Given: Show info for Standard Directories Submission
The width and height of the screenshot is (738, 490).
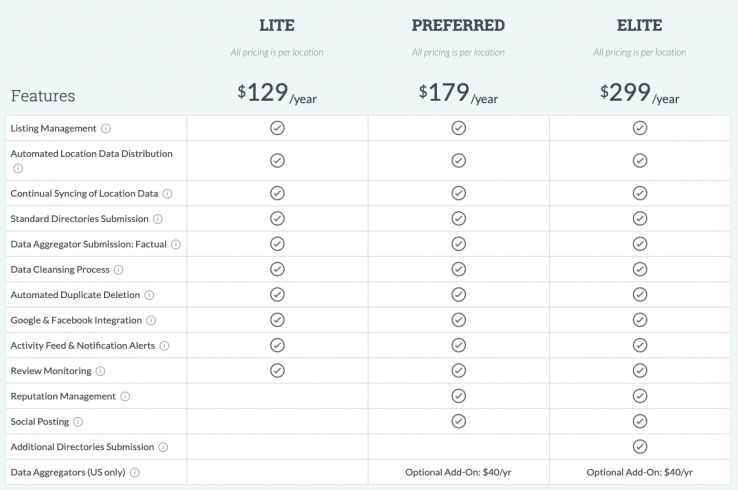Looking at the screenshot, I should [158, 219].
